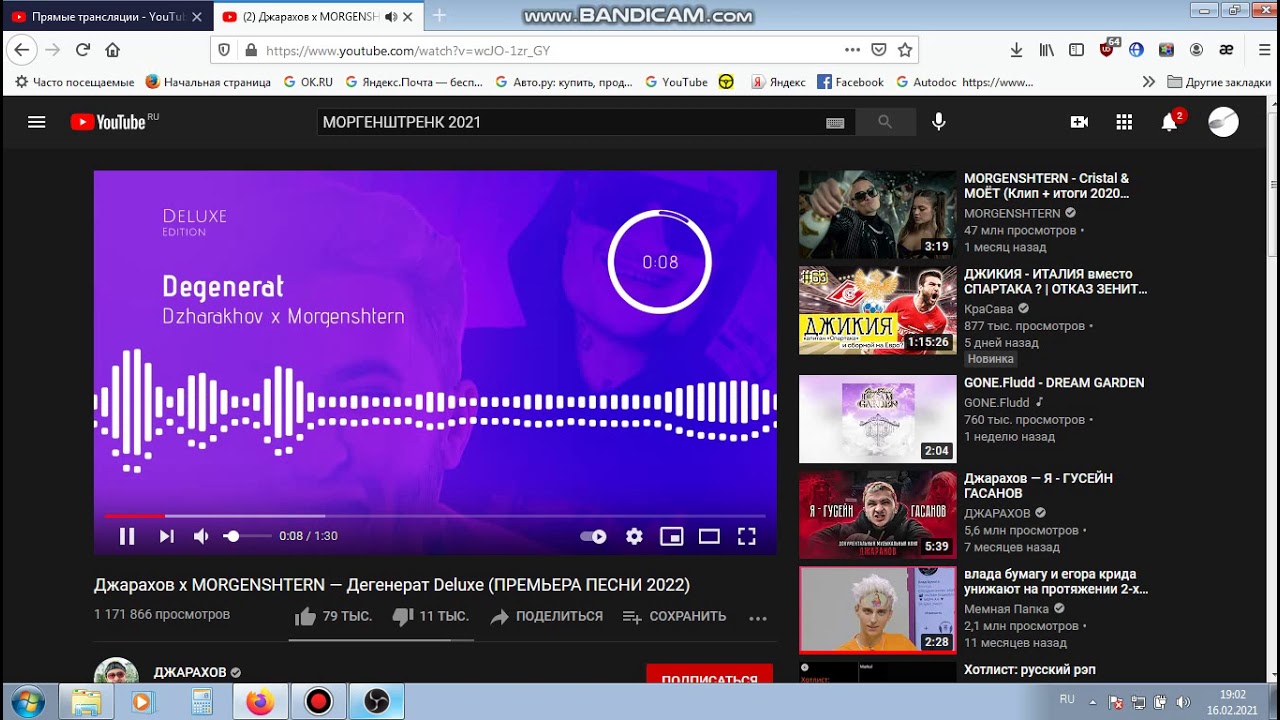Go back with the browser back arrow
Image resolution: width=1280 pixels, height=720 pixels.
pyautogui.click(x=22, y=50)
